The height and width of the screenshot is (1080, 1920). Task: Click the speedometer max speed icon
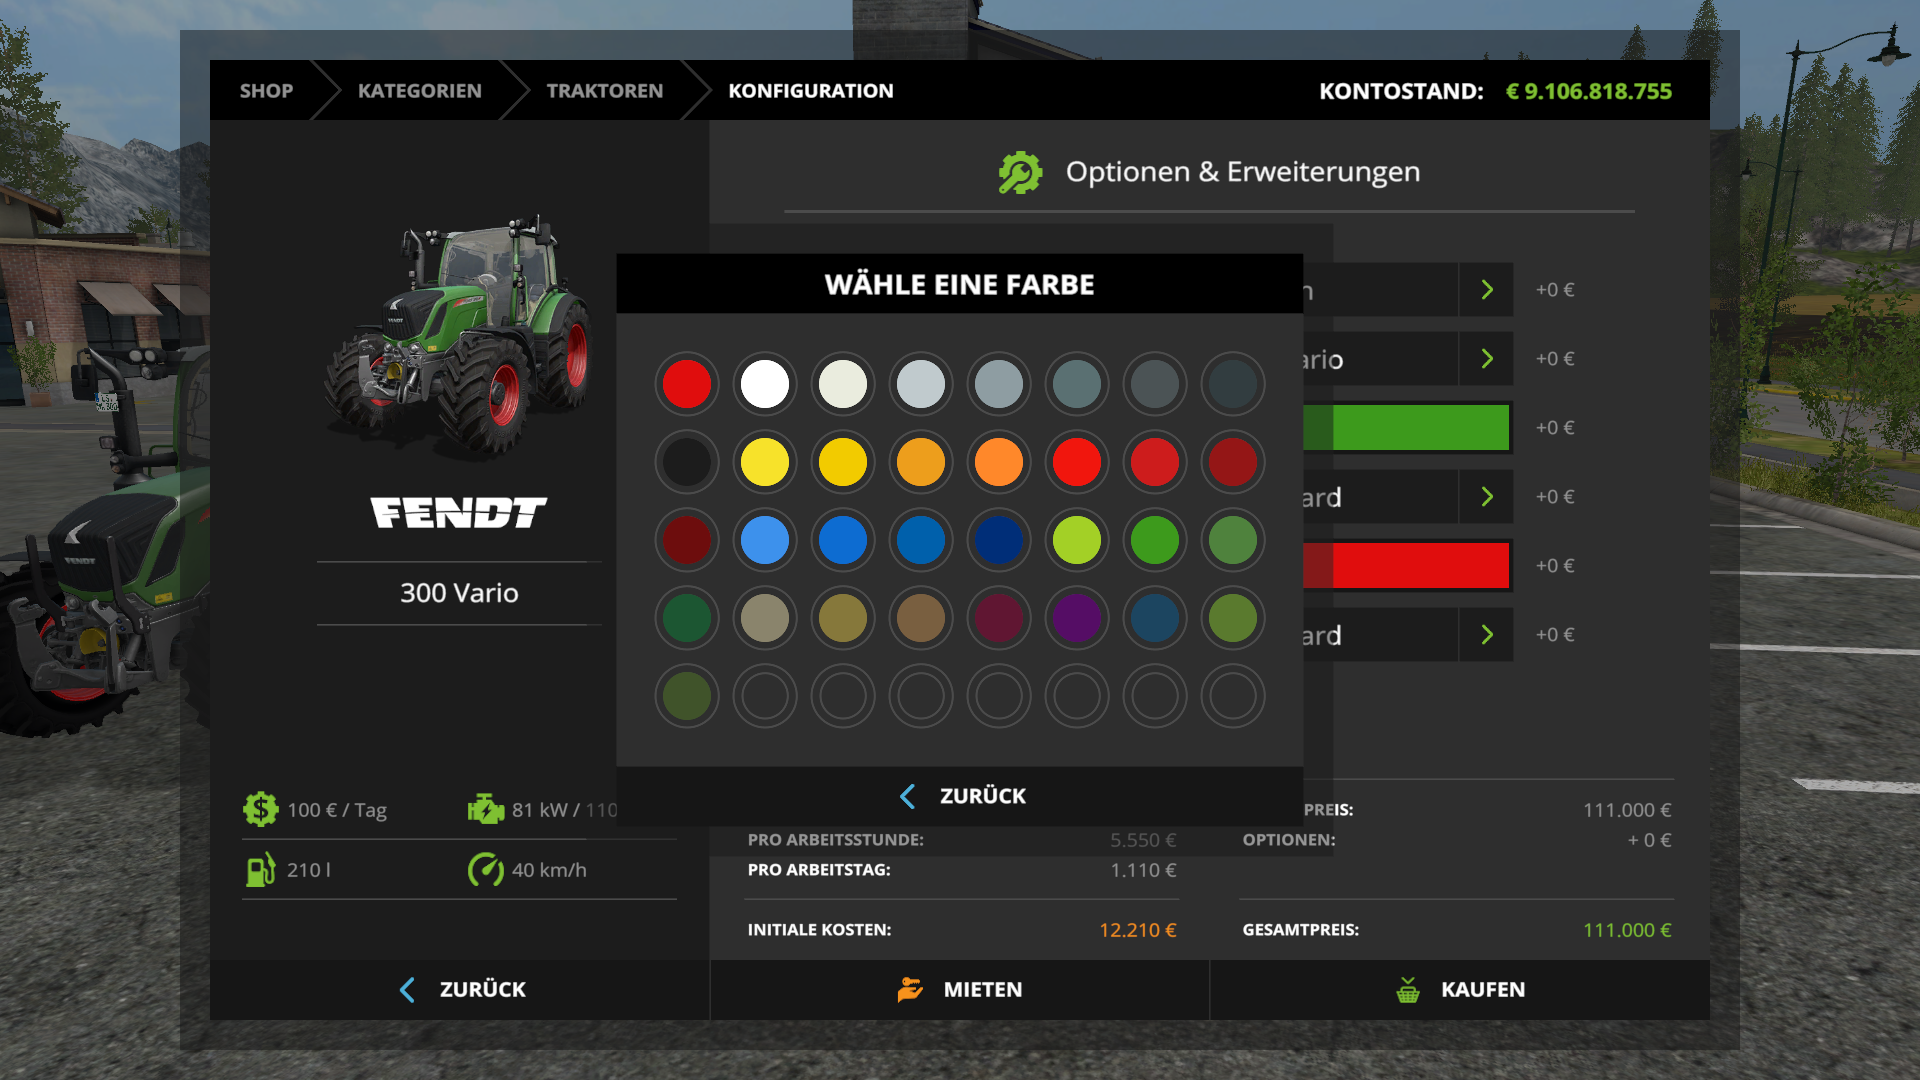(486, 870)
